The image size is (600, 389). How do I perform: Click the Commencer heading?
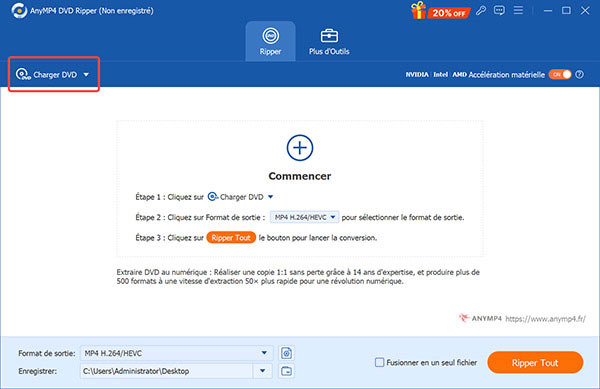300,176
